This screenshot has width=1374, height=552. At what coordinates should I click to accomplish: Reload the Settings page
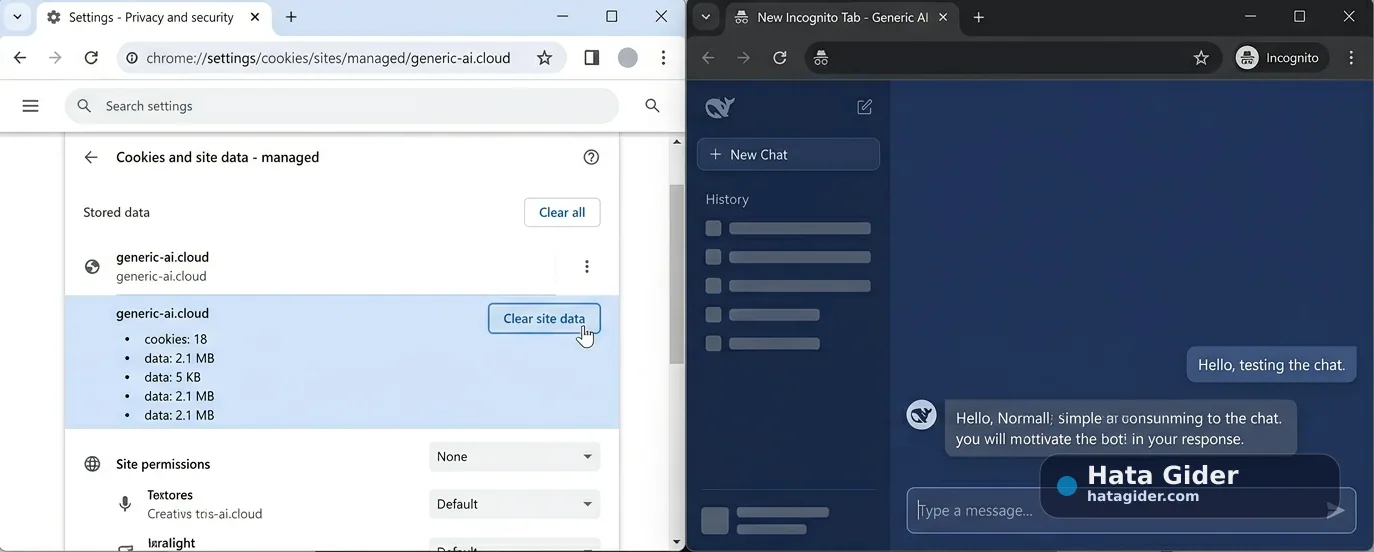pyautogui.click(x=91, y=58)
